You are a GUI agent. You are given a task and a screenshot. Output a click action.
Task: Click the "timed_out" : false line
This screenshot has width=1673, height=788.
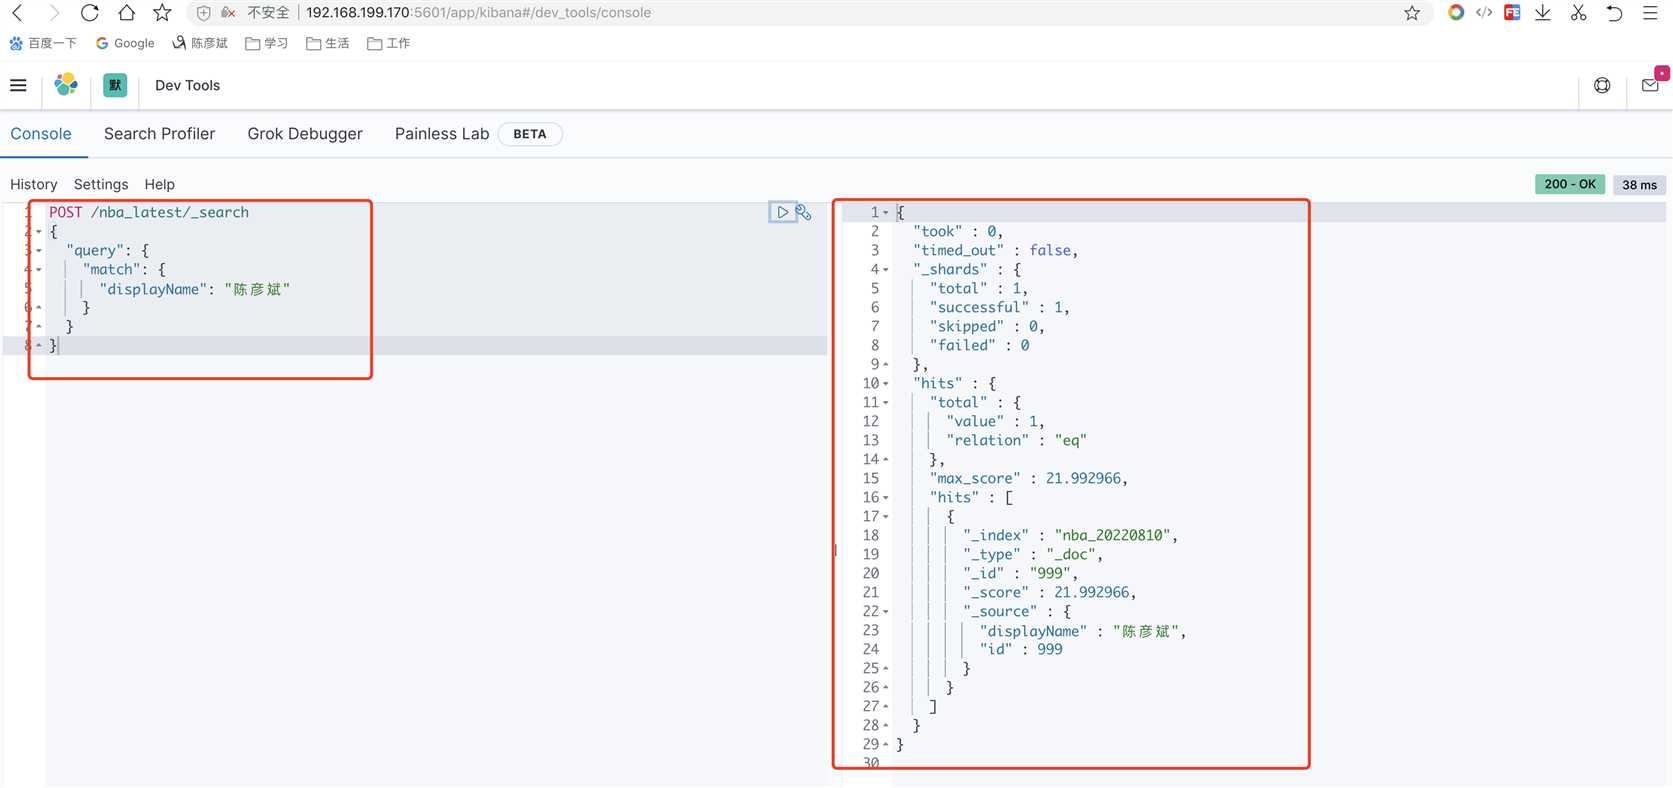(995, 250)
